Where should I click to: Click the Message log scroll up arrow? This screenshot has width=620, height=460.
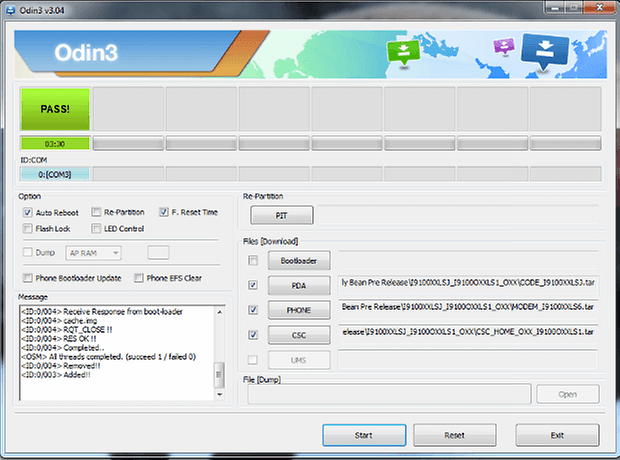tap(219, 312)
